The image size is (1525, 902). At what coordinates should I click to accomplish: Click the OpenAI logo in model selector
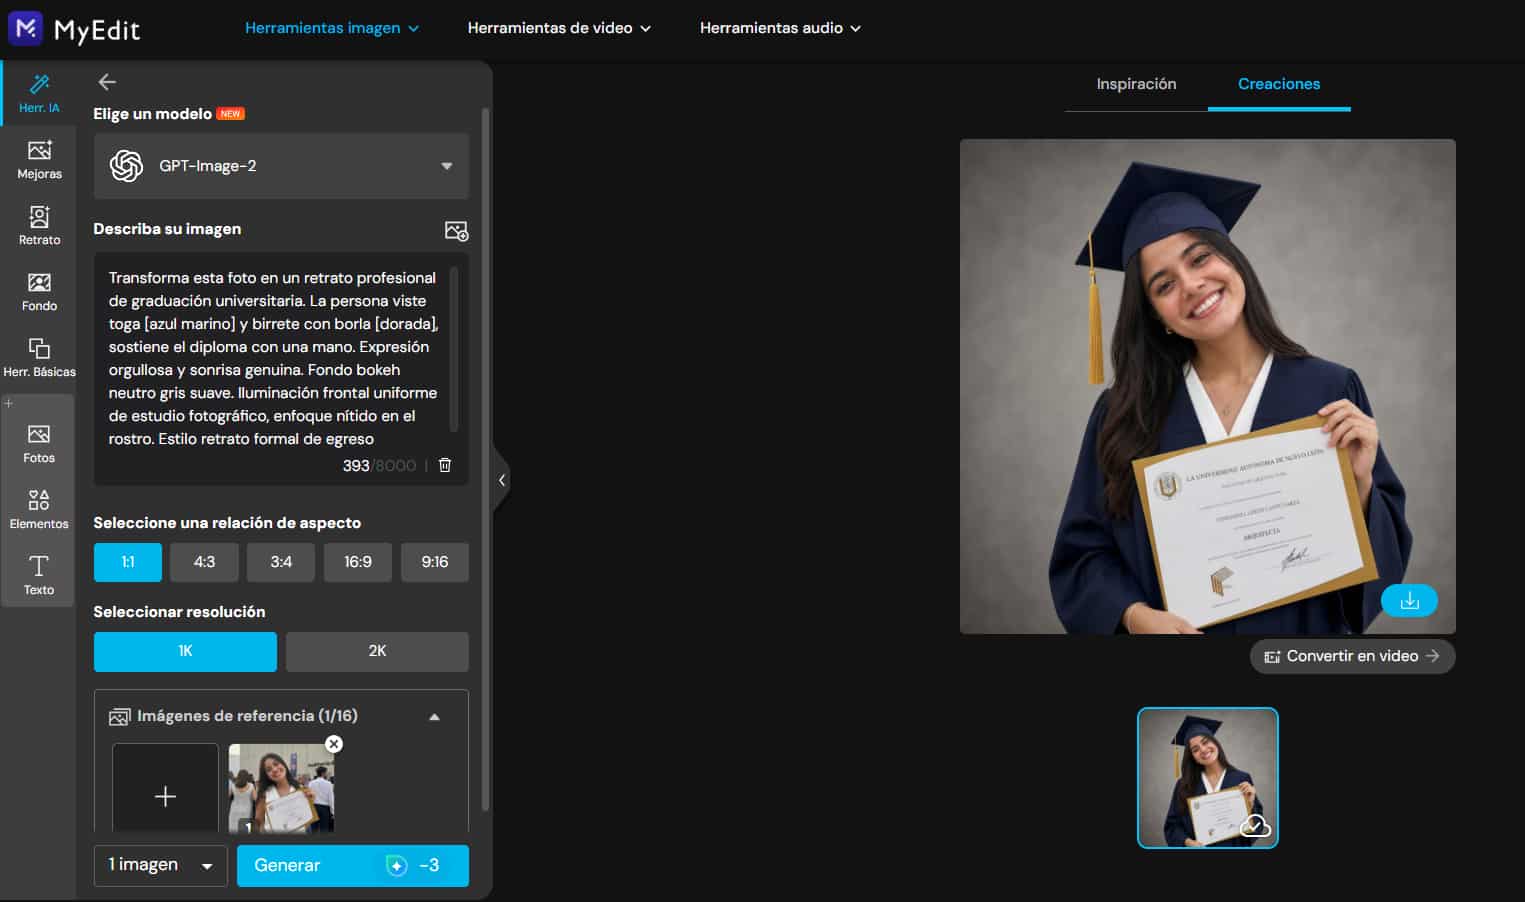click(x=127, y=166)
